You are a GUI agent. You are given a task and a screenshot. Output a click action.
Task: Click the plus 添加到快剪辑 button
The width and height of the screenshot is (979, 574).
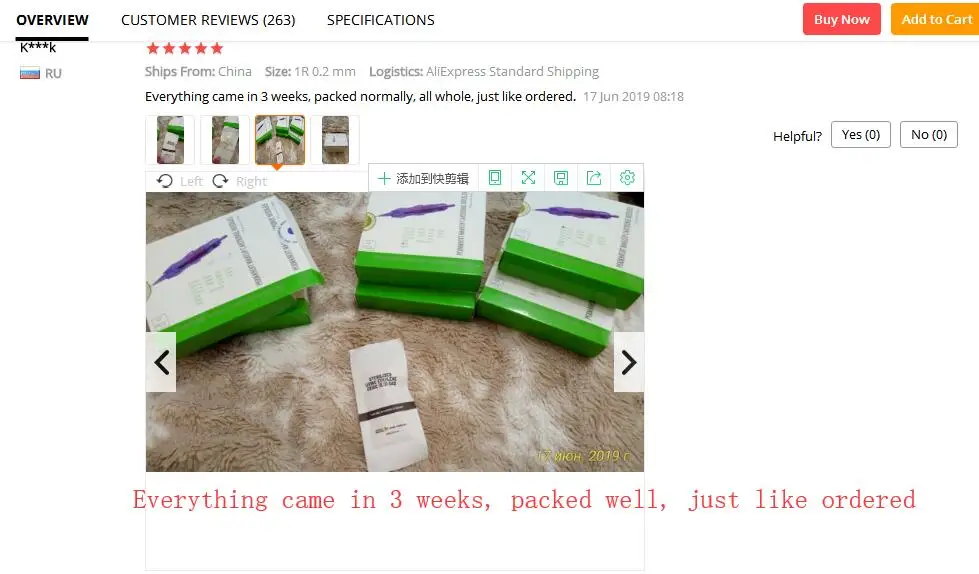[423, 179]
